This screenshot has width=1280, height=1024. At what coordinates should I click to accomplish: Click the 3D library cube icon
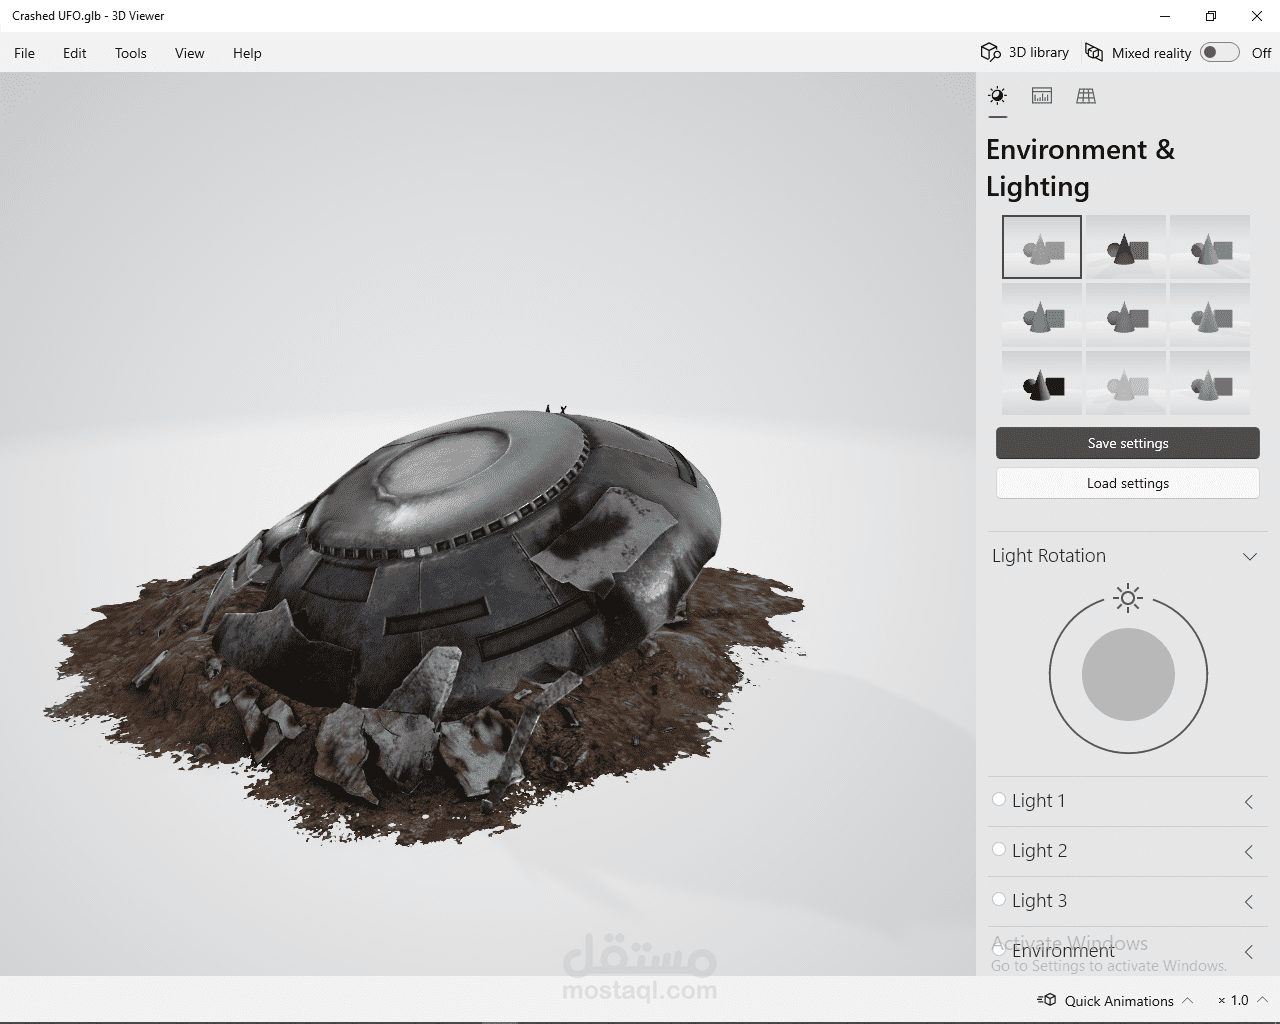[x=990, y=52]
